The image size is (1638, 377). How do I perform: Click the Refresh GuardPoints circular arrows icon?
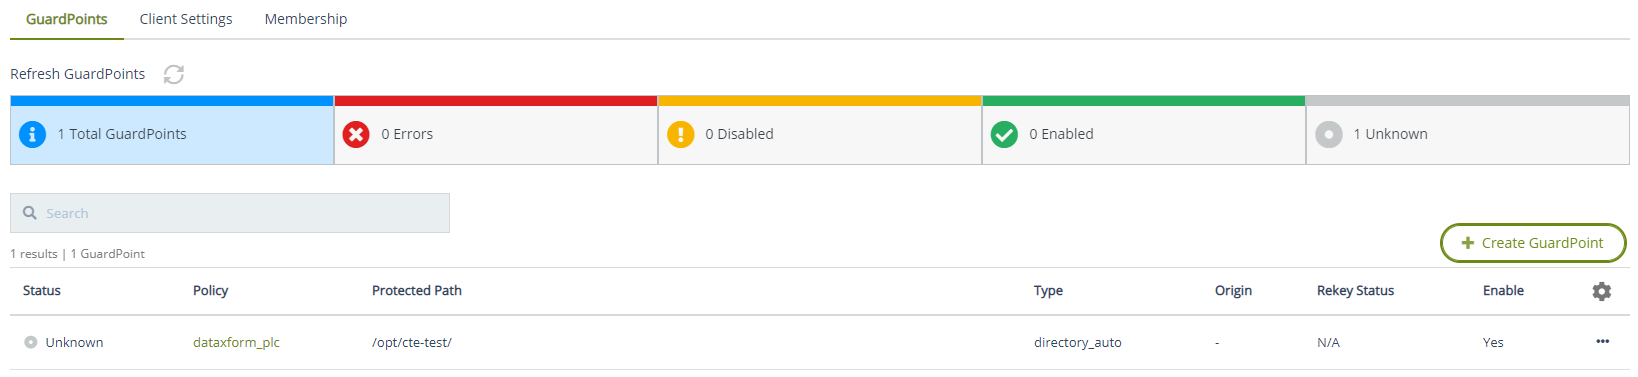(x=174, y=74)
